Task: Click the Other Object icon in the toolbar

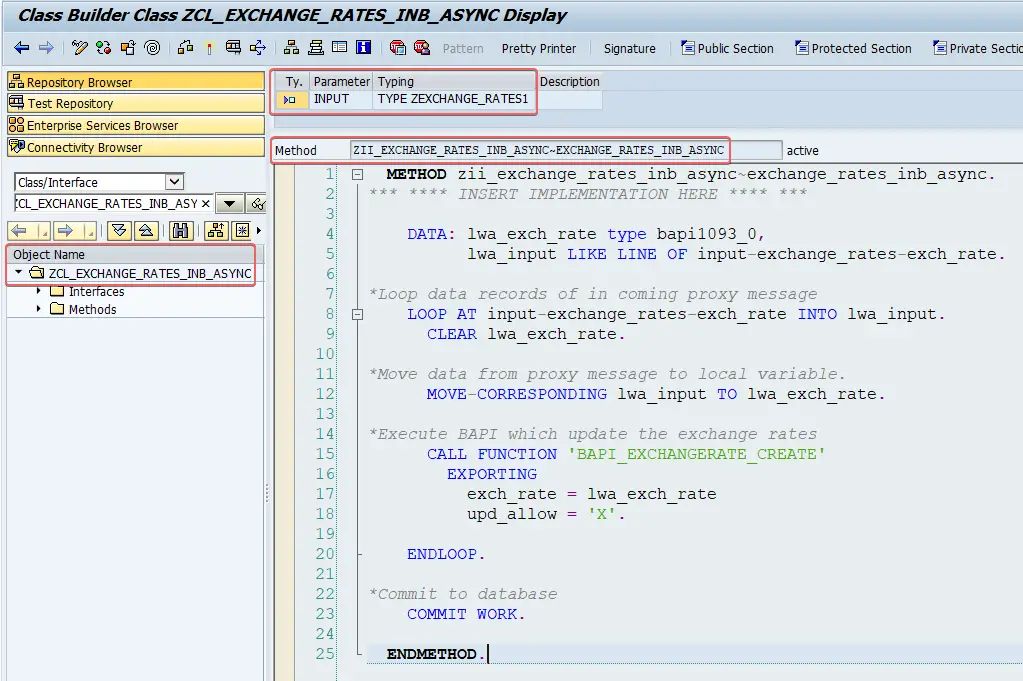Action: (128, 48)
